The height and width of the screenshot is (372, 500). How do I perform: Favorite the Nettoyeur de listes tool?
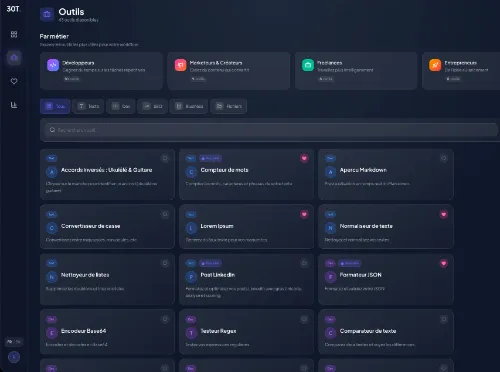(165, 263)
